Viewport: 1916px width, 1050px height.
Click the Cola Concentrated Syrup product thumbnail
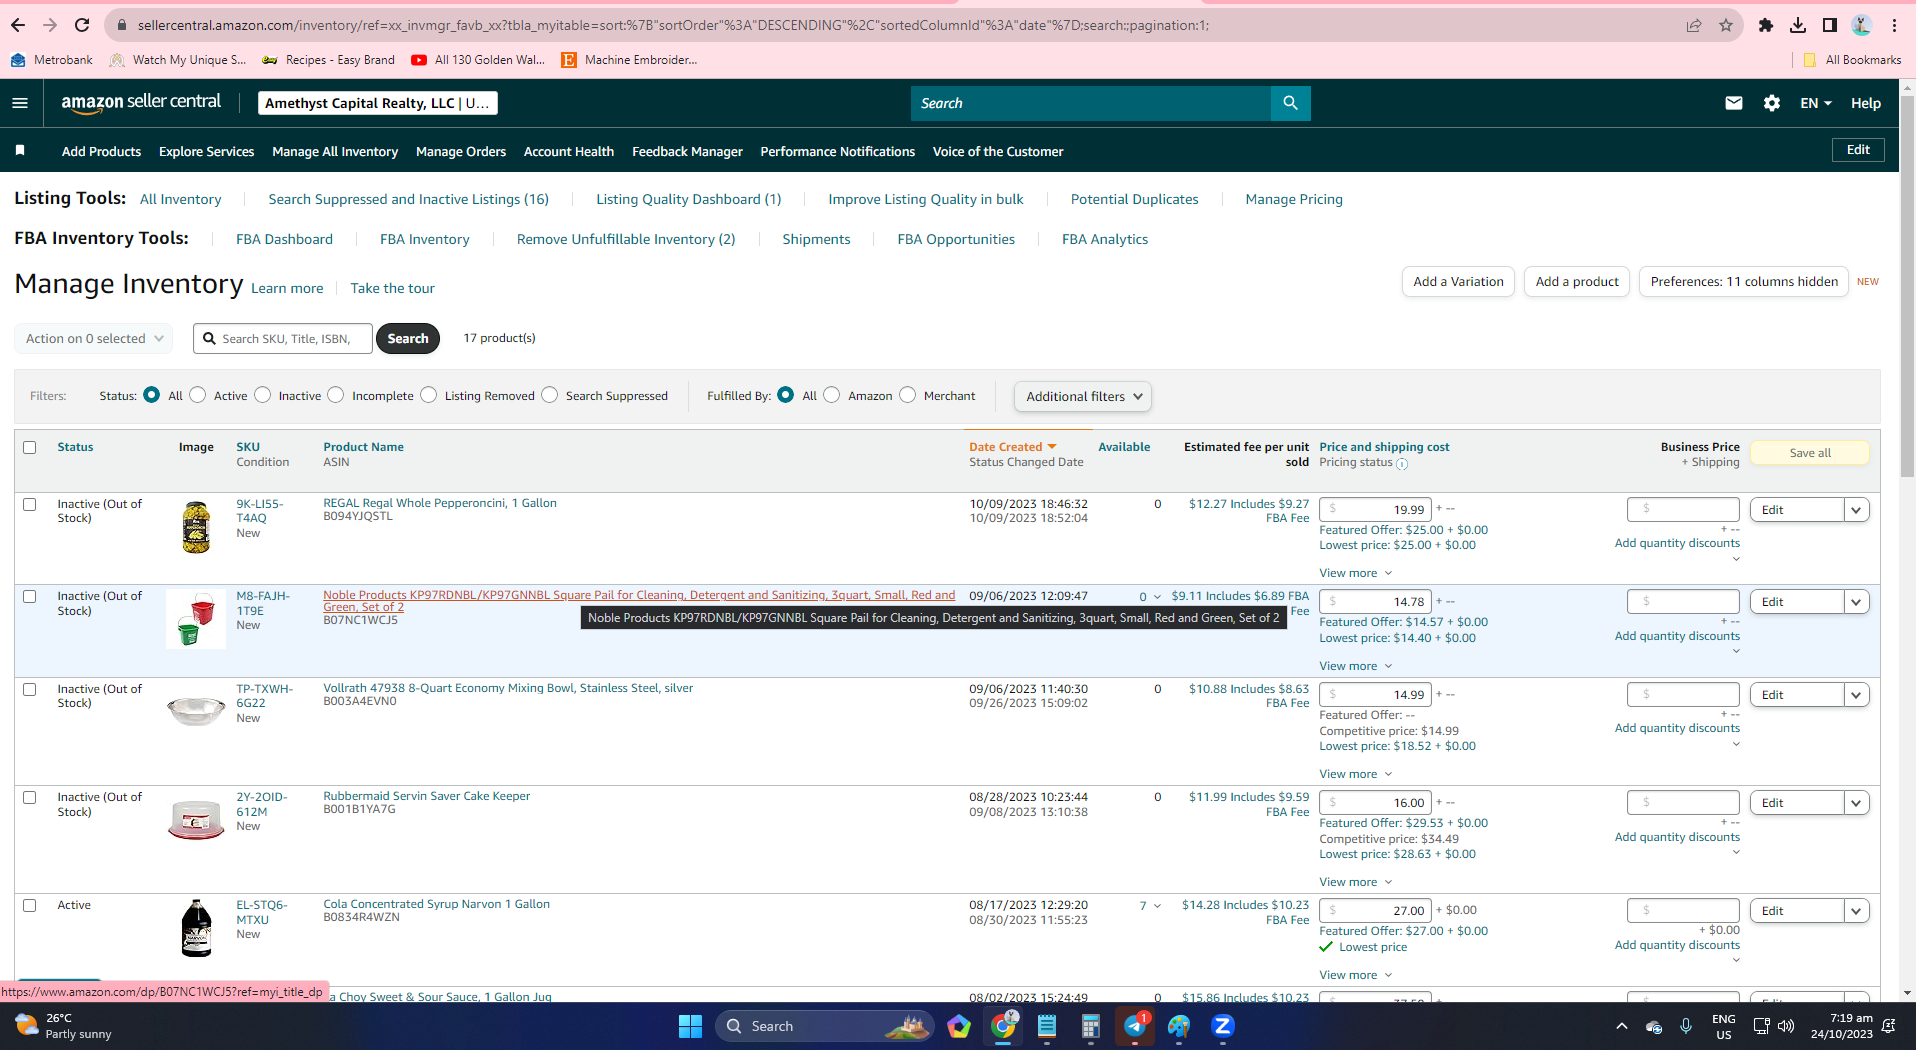tap(196, 928)
